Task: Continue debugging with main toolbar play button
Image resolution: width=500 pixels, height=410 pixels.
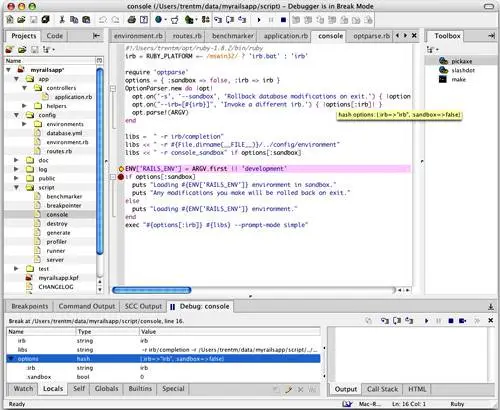Action: click(x=259, y=20)
